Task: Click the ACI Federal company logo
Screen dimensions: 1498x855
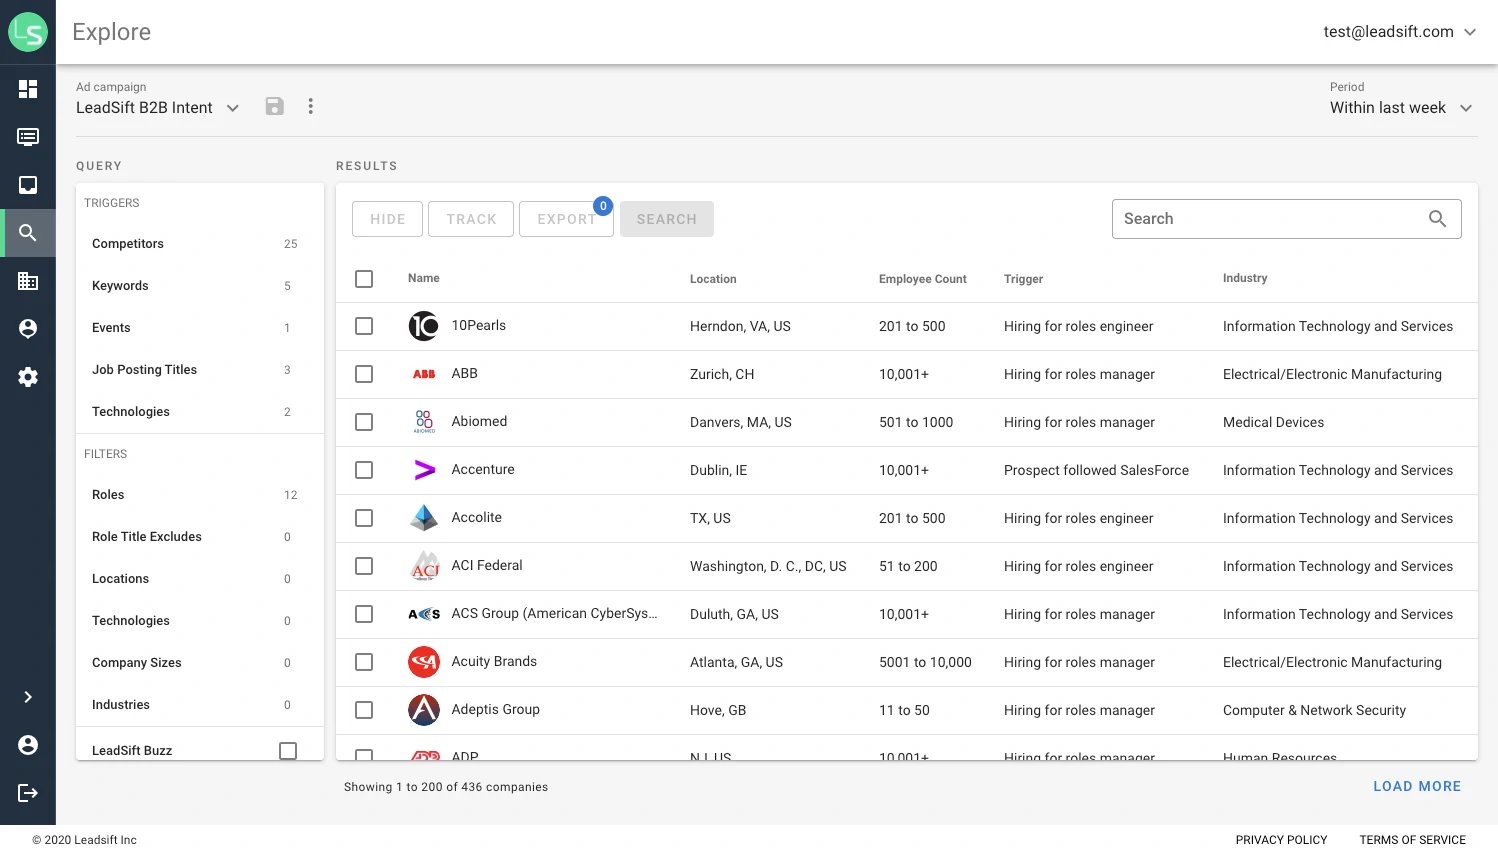Action: 425,566
